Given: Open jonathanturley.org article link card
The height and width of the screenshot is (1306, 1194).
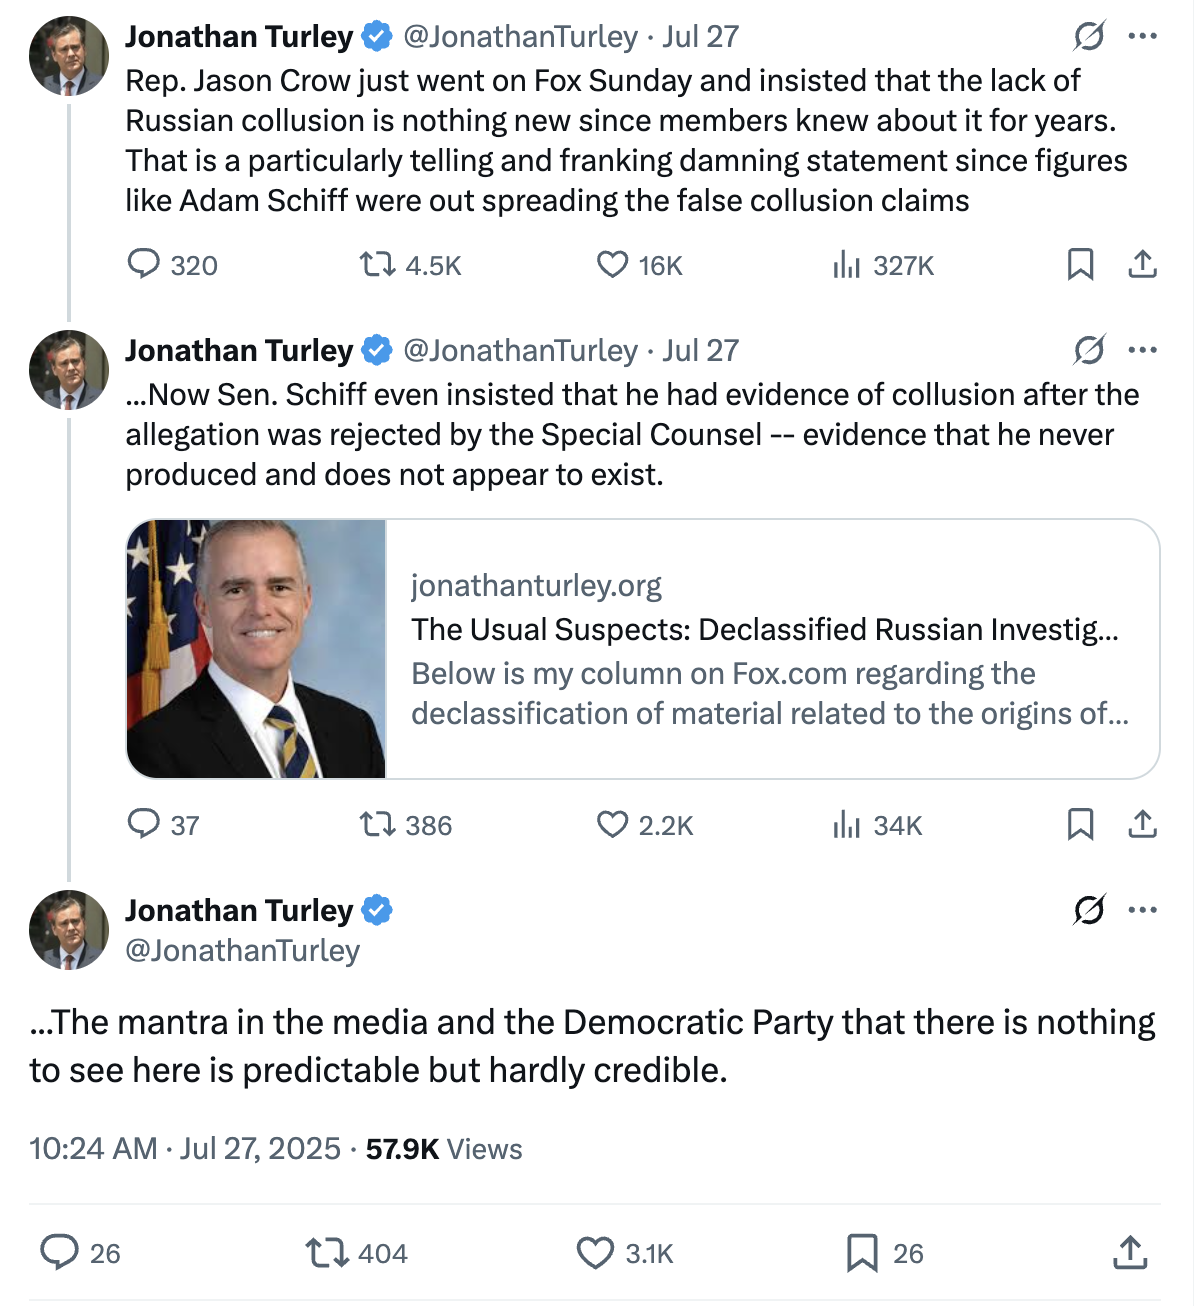Looking at the screenshot, I should (x=770, y=649).
